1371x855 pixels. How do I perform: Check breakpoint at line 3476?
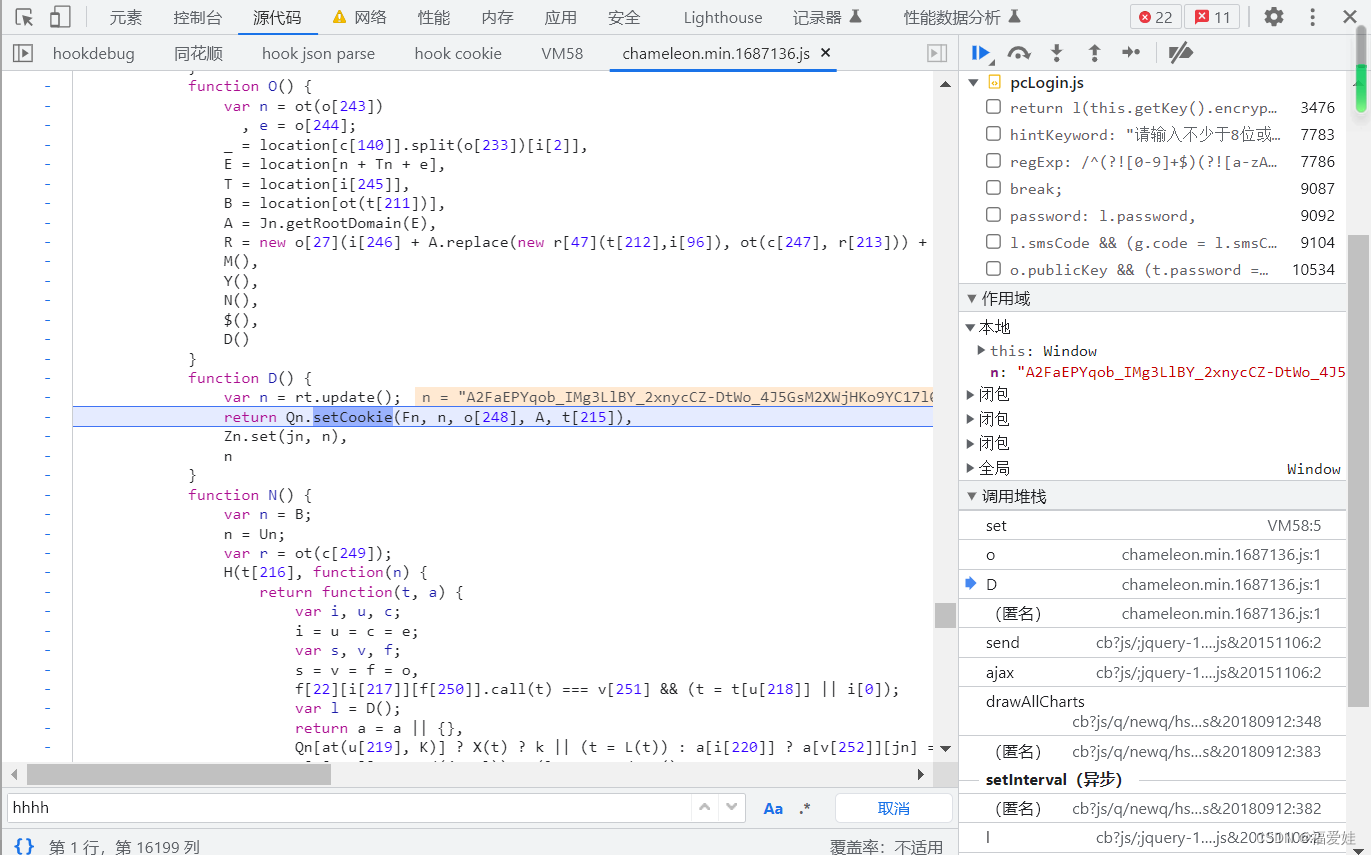click(x=993, y=107)
